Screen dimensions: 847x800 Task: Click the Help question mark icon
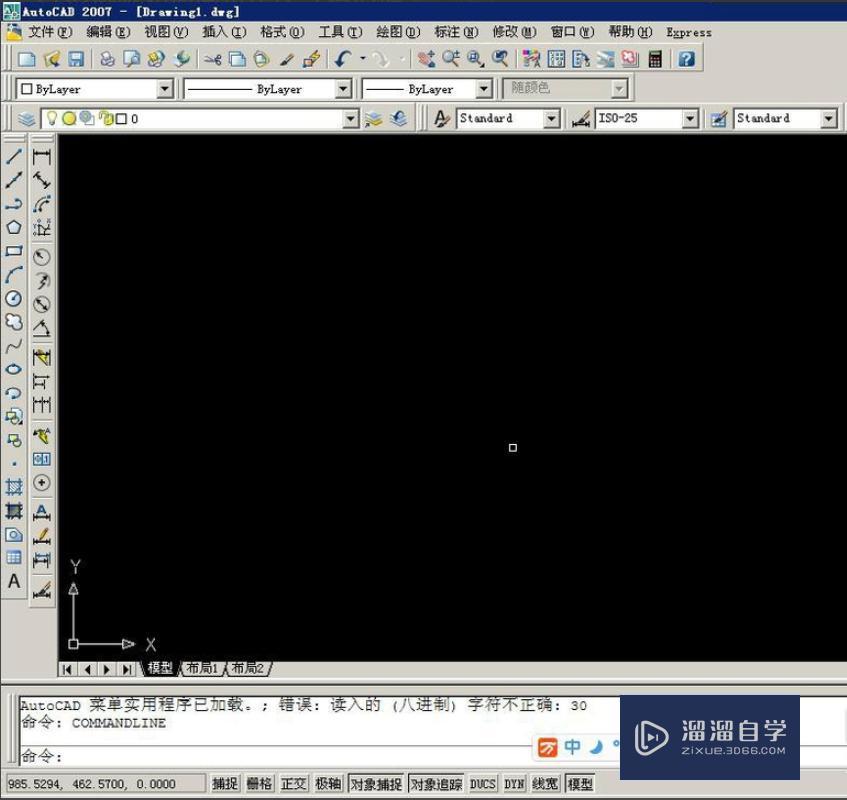[x=686, y=59]
